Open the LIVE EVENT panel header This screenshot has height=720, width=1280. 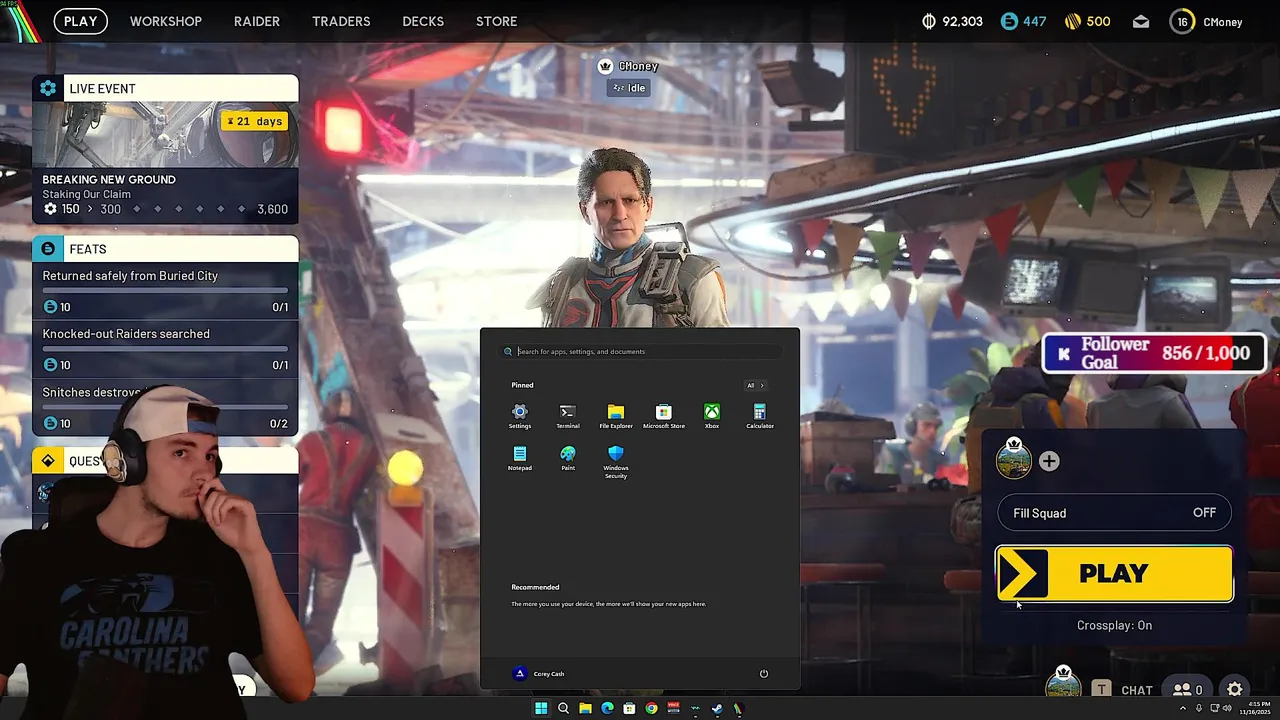pyautogui.click(x=165, y=88)
